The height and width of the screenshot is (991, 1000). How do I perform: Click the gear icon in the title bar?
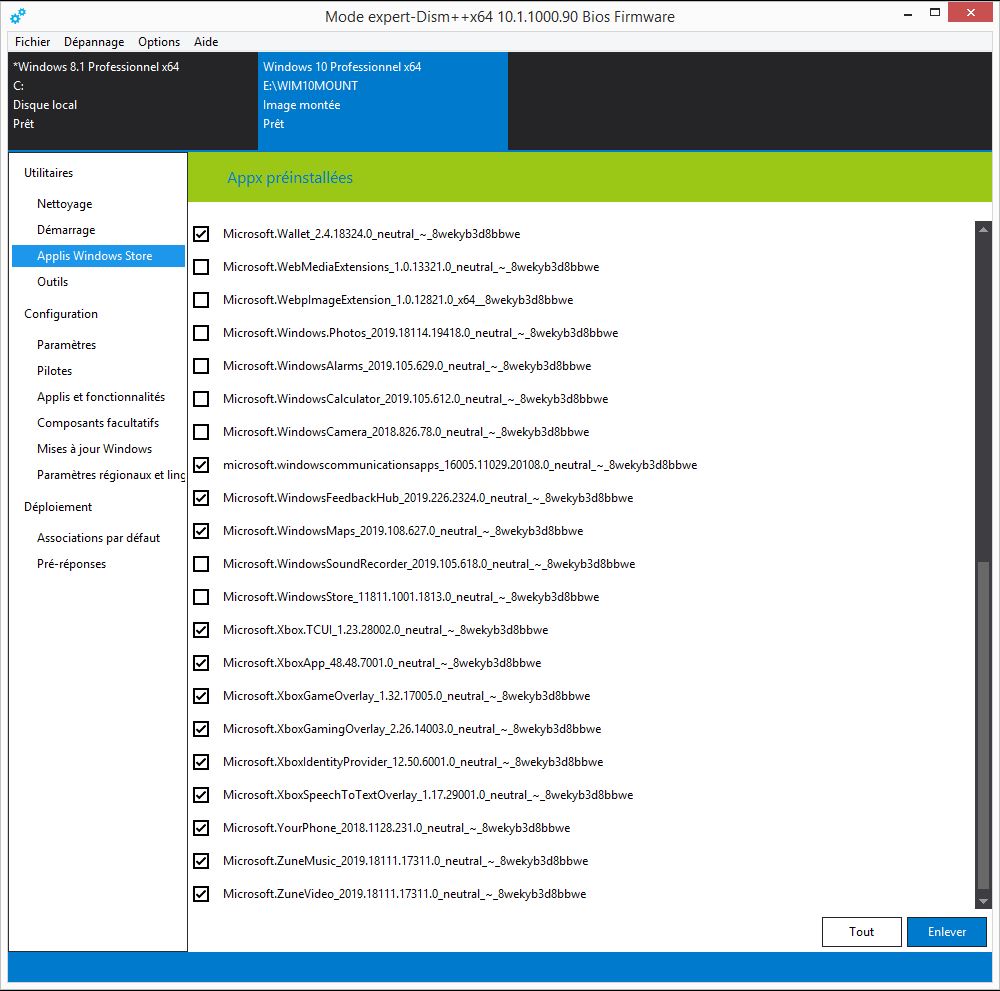pos(16,14)
